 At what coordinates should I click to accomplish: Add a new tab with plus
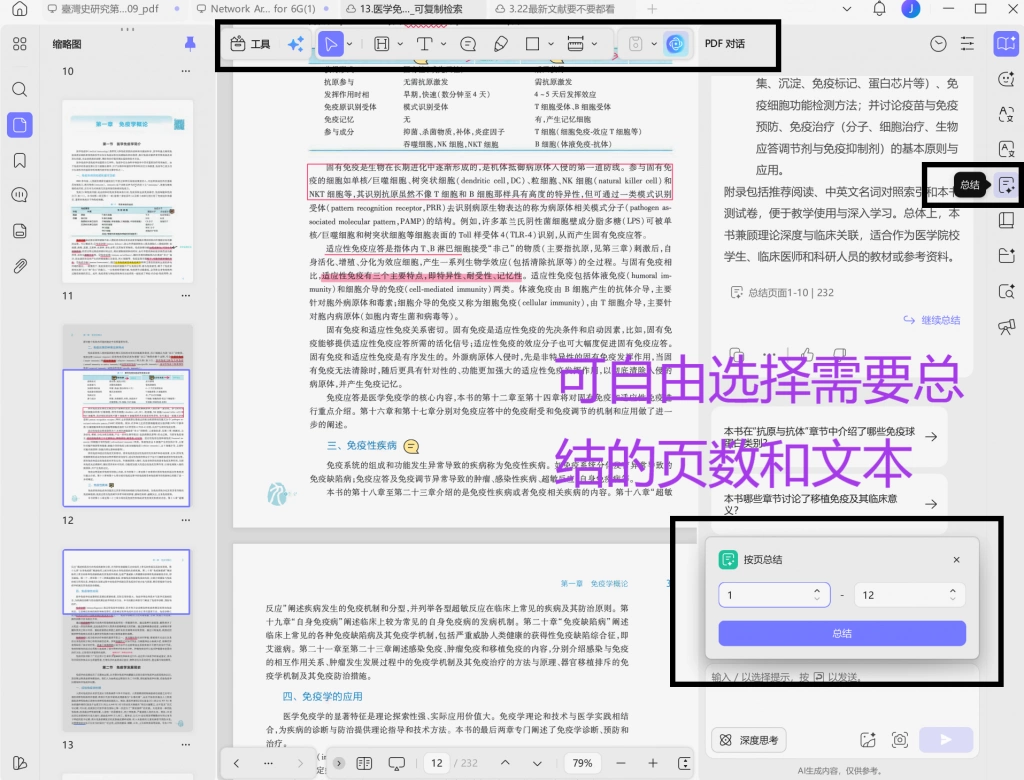click(x=652, y=8)
